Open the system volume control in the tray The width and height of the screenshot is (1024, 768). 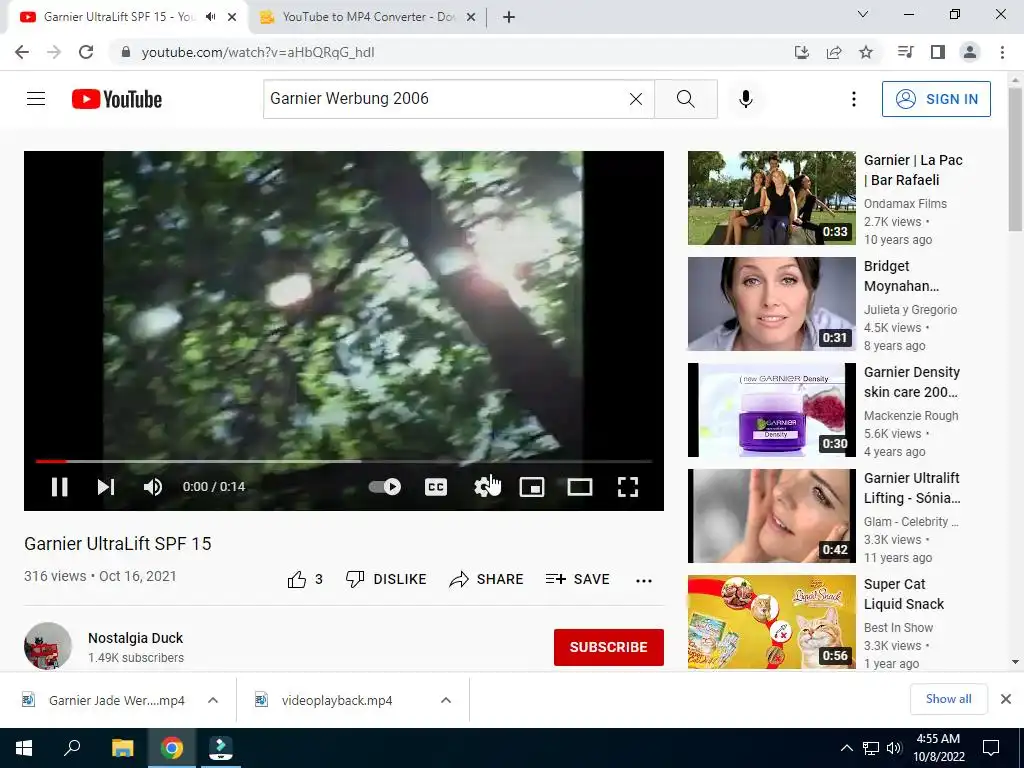tap(894, 748)
